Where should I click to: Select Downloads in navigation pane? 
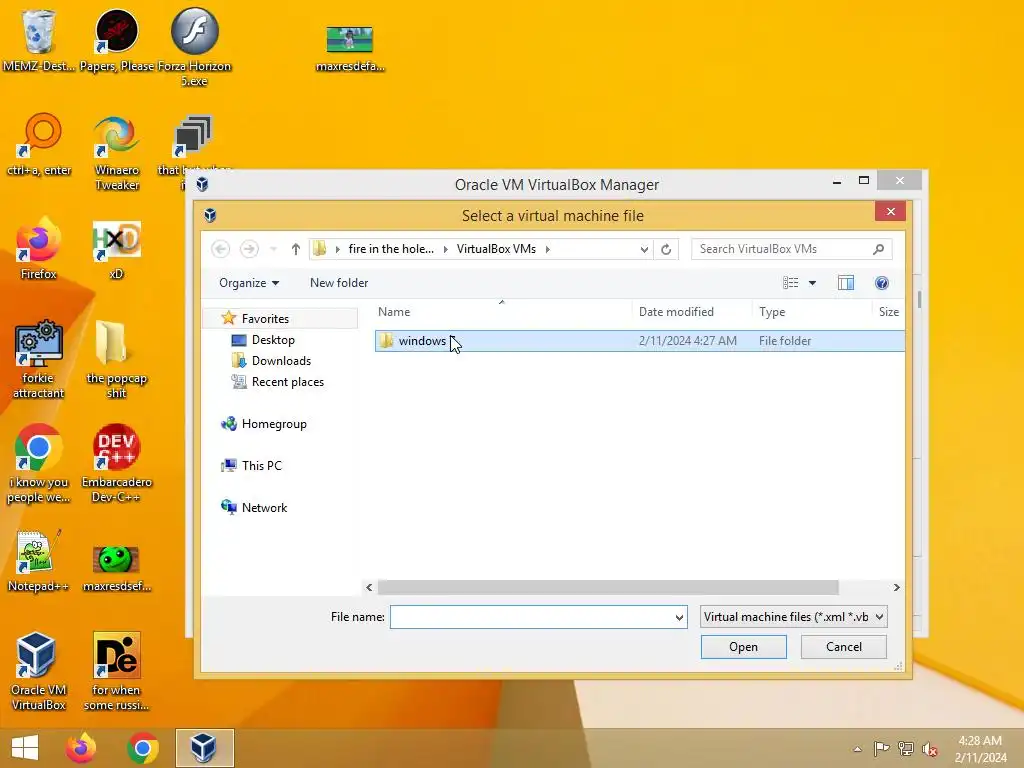[281, 360]
